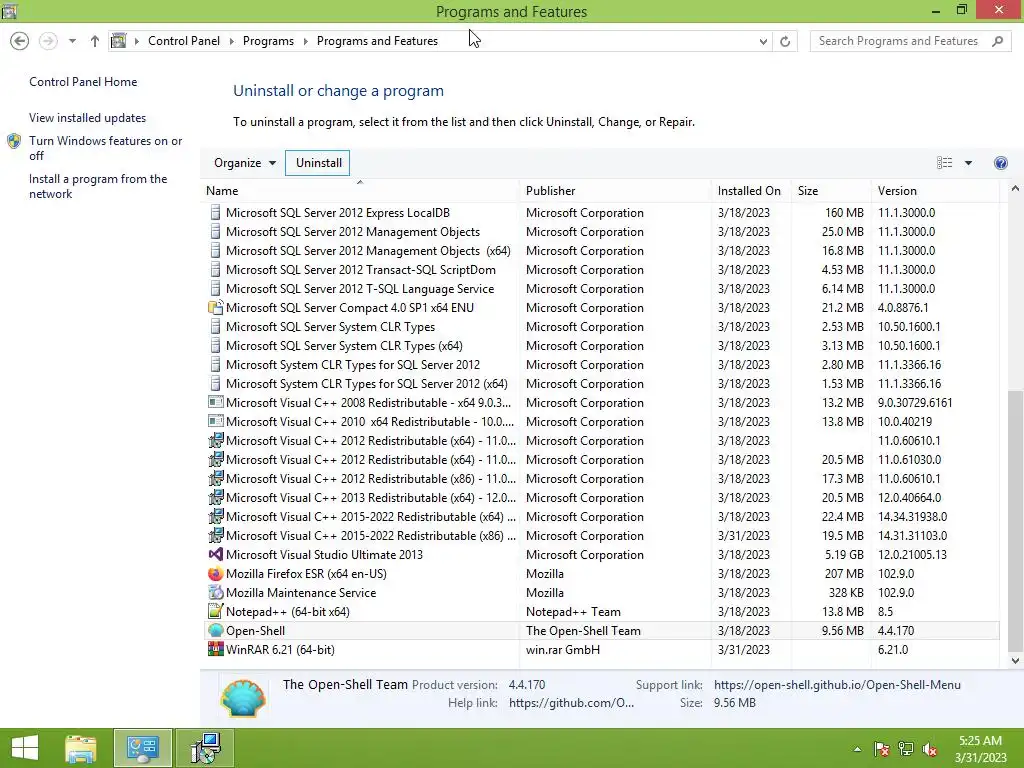
Task: Select SQL Server Compact 4.0 SP1 icon
Action: (x=216, y=308)
